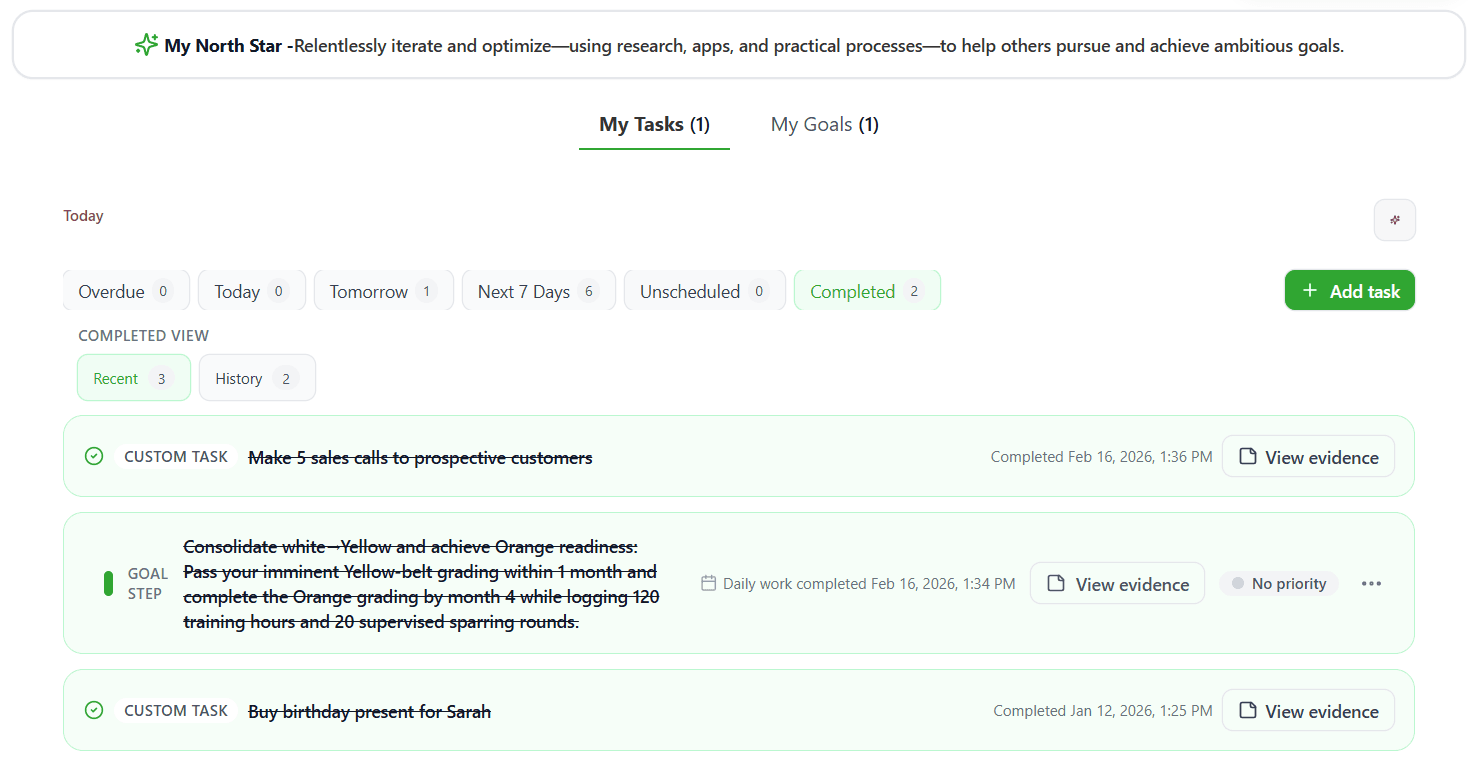Toggle the 'No priority' badge on goal step
The width and height of the screenshot is (1481, 777).
(x=1278, y=583)
